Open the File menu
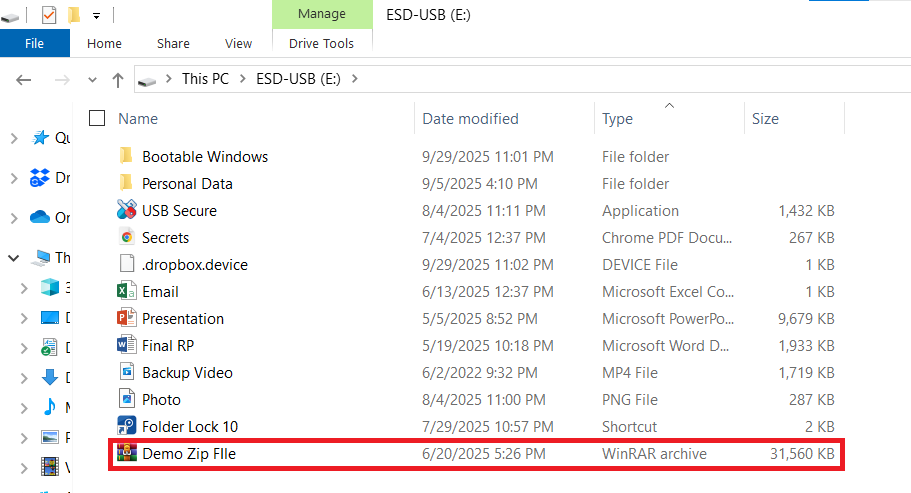Screen dimensions: 911x493 click(34, 44)
